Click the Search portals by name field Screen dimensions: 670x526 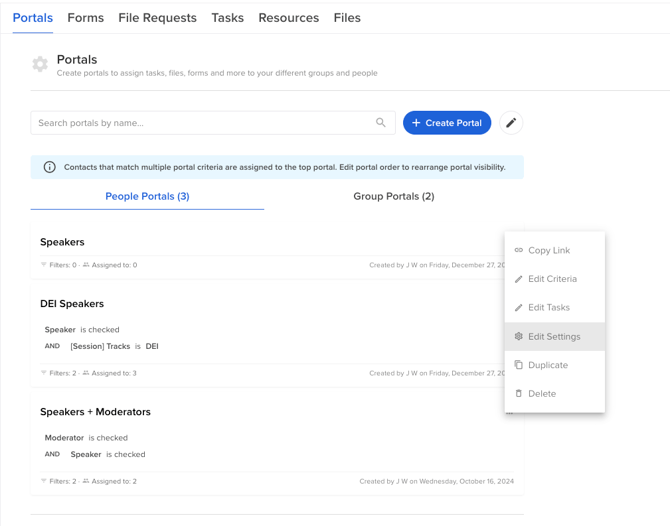click(x=200, y=123)
